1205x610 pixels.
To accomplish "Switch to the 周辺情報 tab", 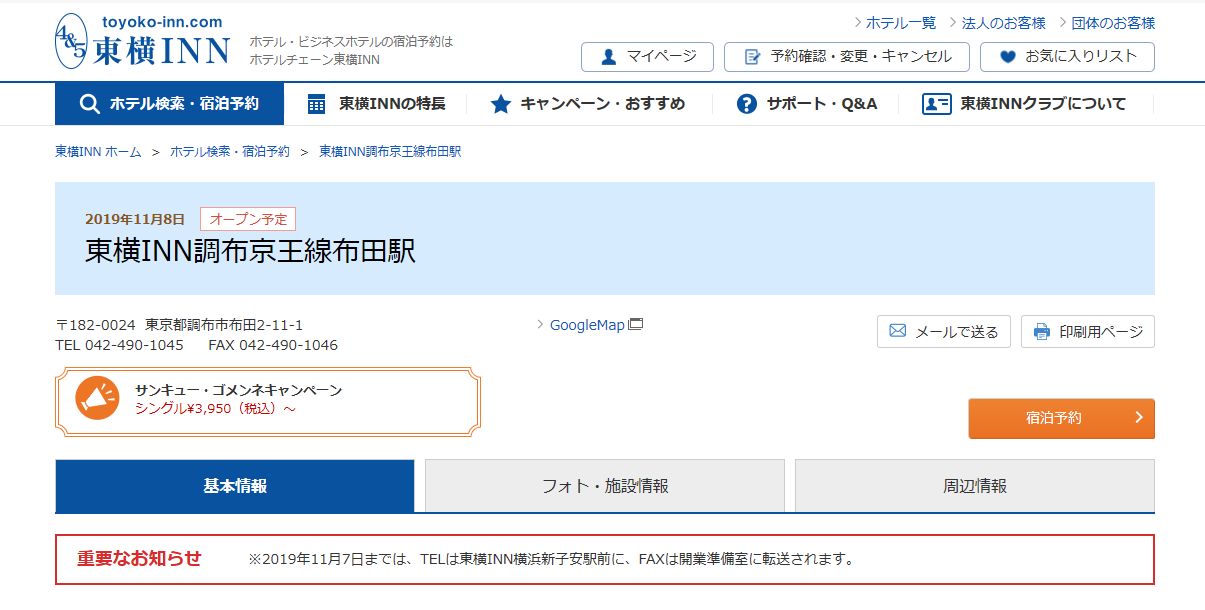I will (x=975, y=486).
